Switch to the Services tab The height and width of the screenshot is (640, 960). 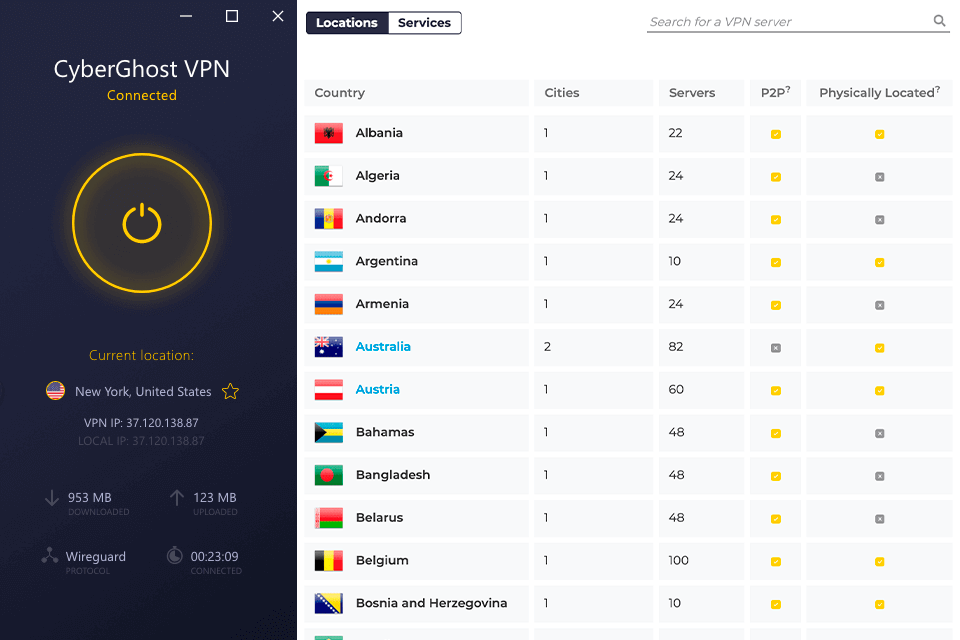point(424,23)
